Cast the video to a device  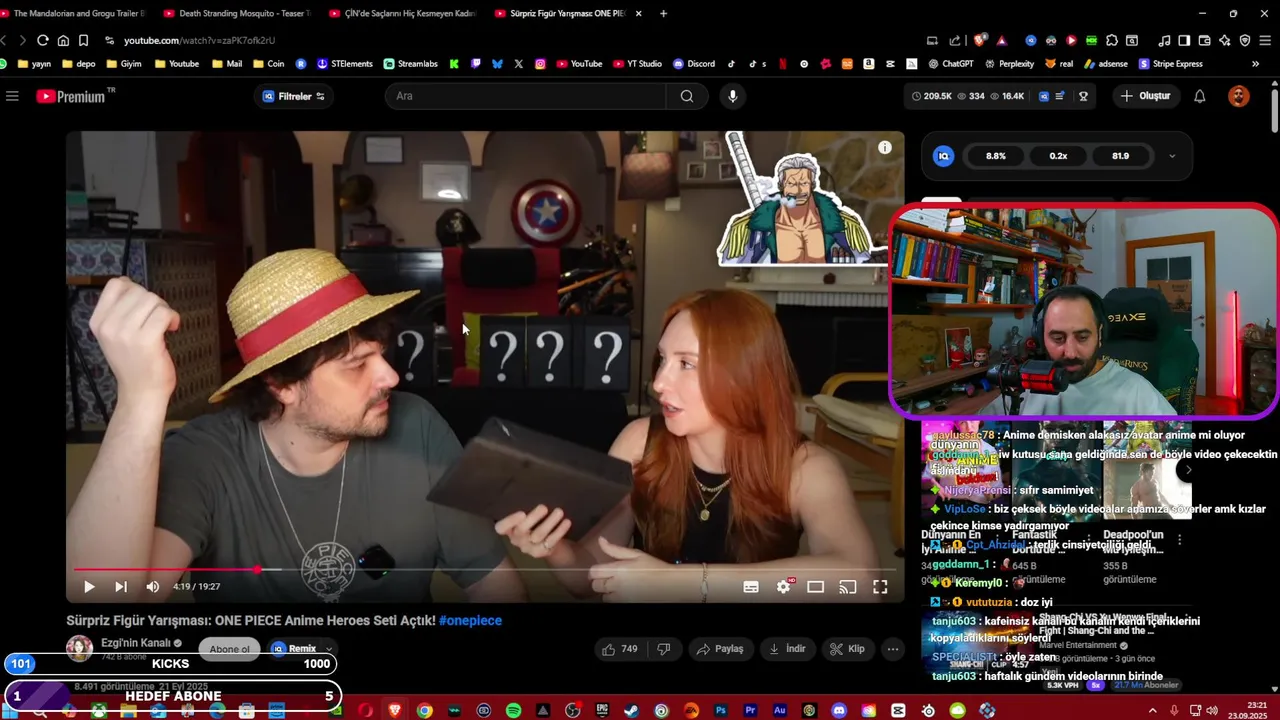coord(848,587)
